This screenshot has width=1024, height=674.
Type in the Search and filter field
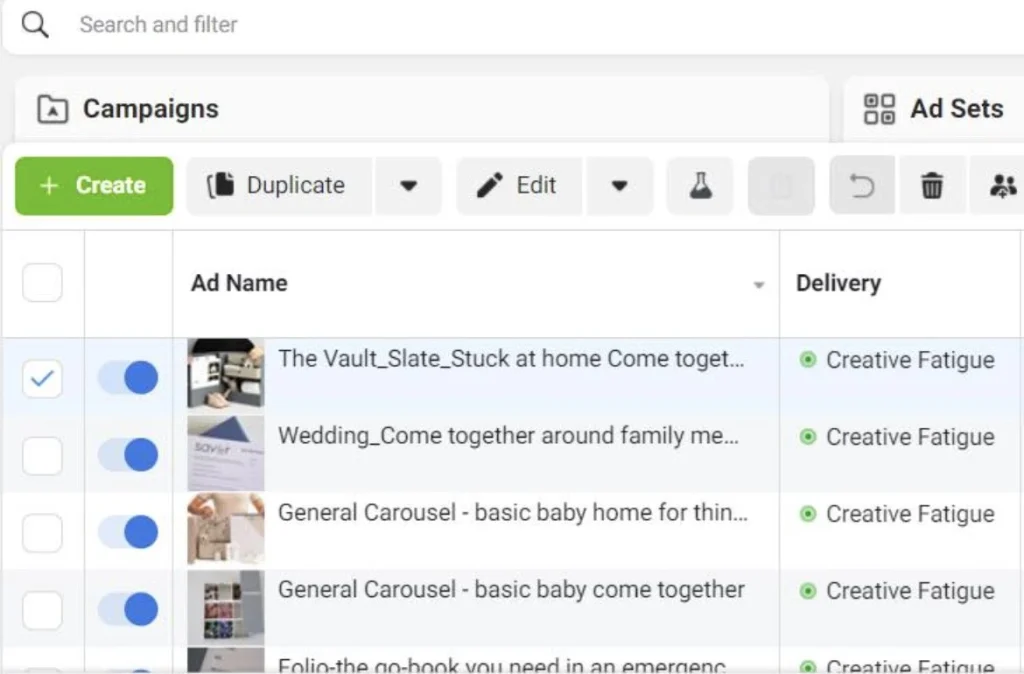point(400,25)
